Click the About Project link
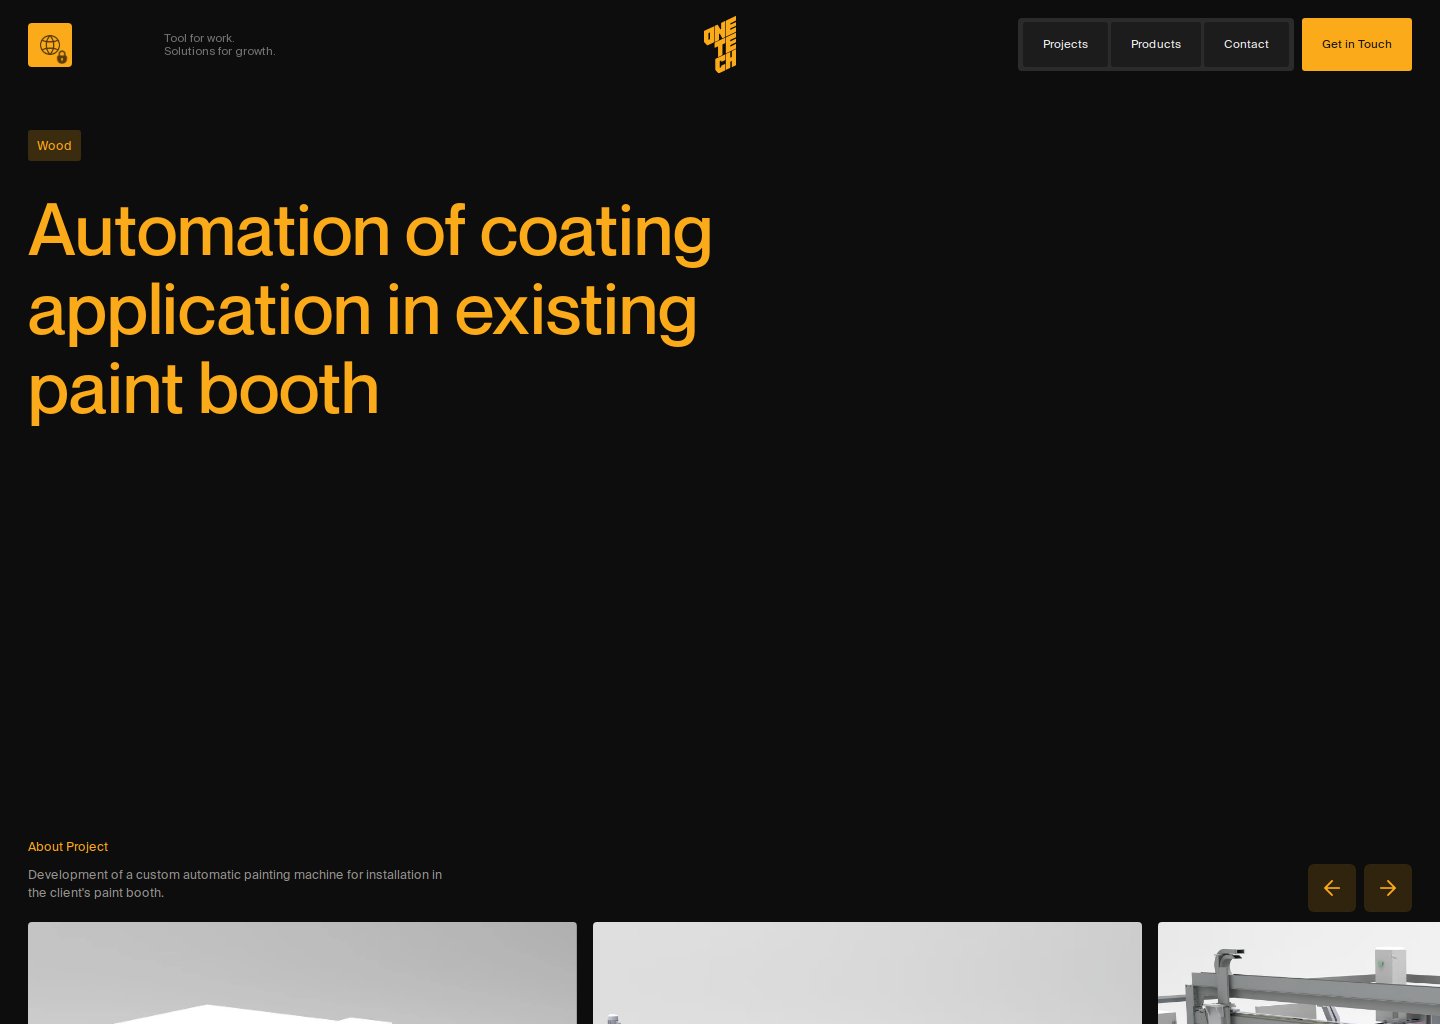Image resolution: width=1440 pixels, height=1024 pixels. 67,846
